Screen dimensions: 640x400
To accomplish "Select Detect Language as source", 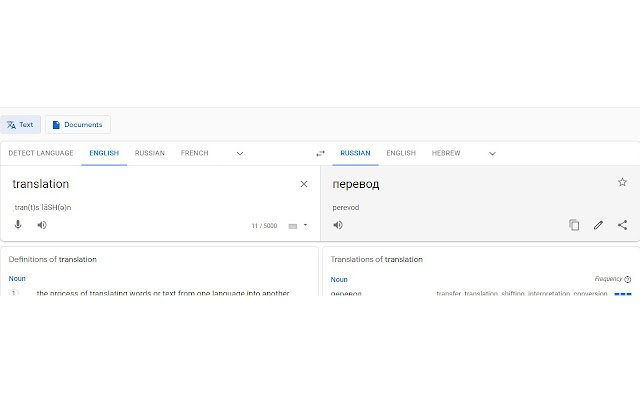I will (41, 153).
